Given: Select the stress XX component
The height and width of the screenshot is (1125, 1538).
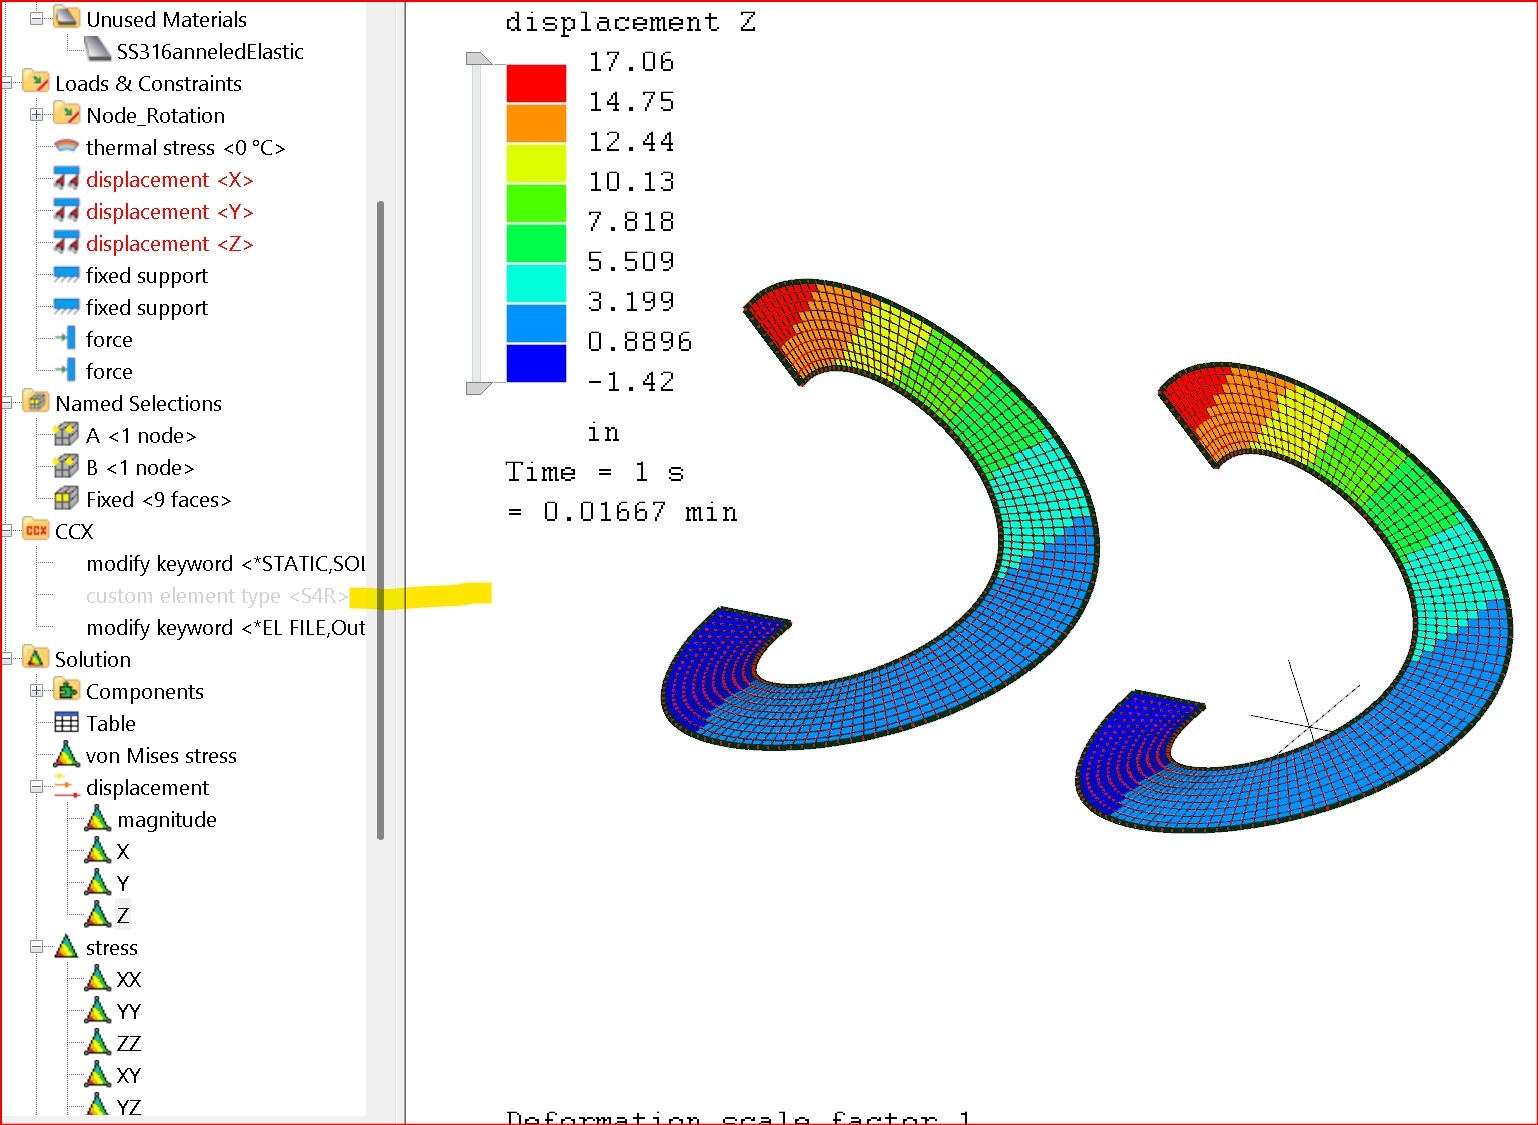Looking at the screenshot, I should 128,979.
